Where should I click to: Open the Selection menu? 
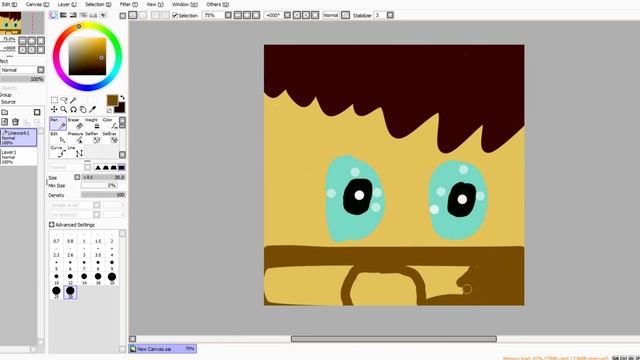click(98, 4)
